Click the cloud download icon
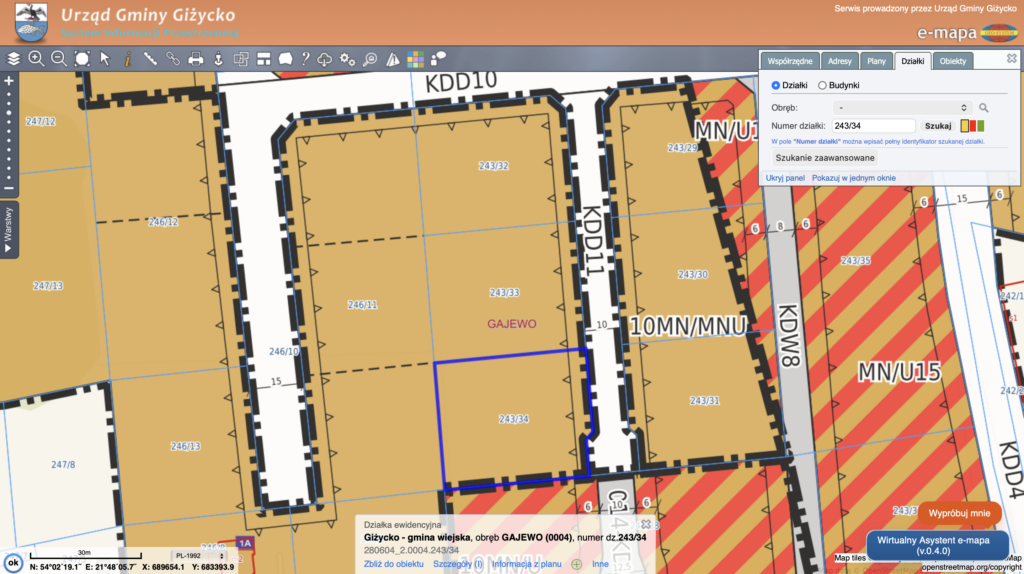Screen dimensions: 1024x574 (325, 59)
